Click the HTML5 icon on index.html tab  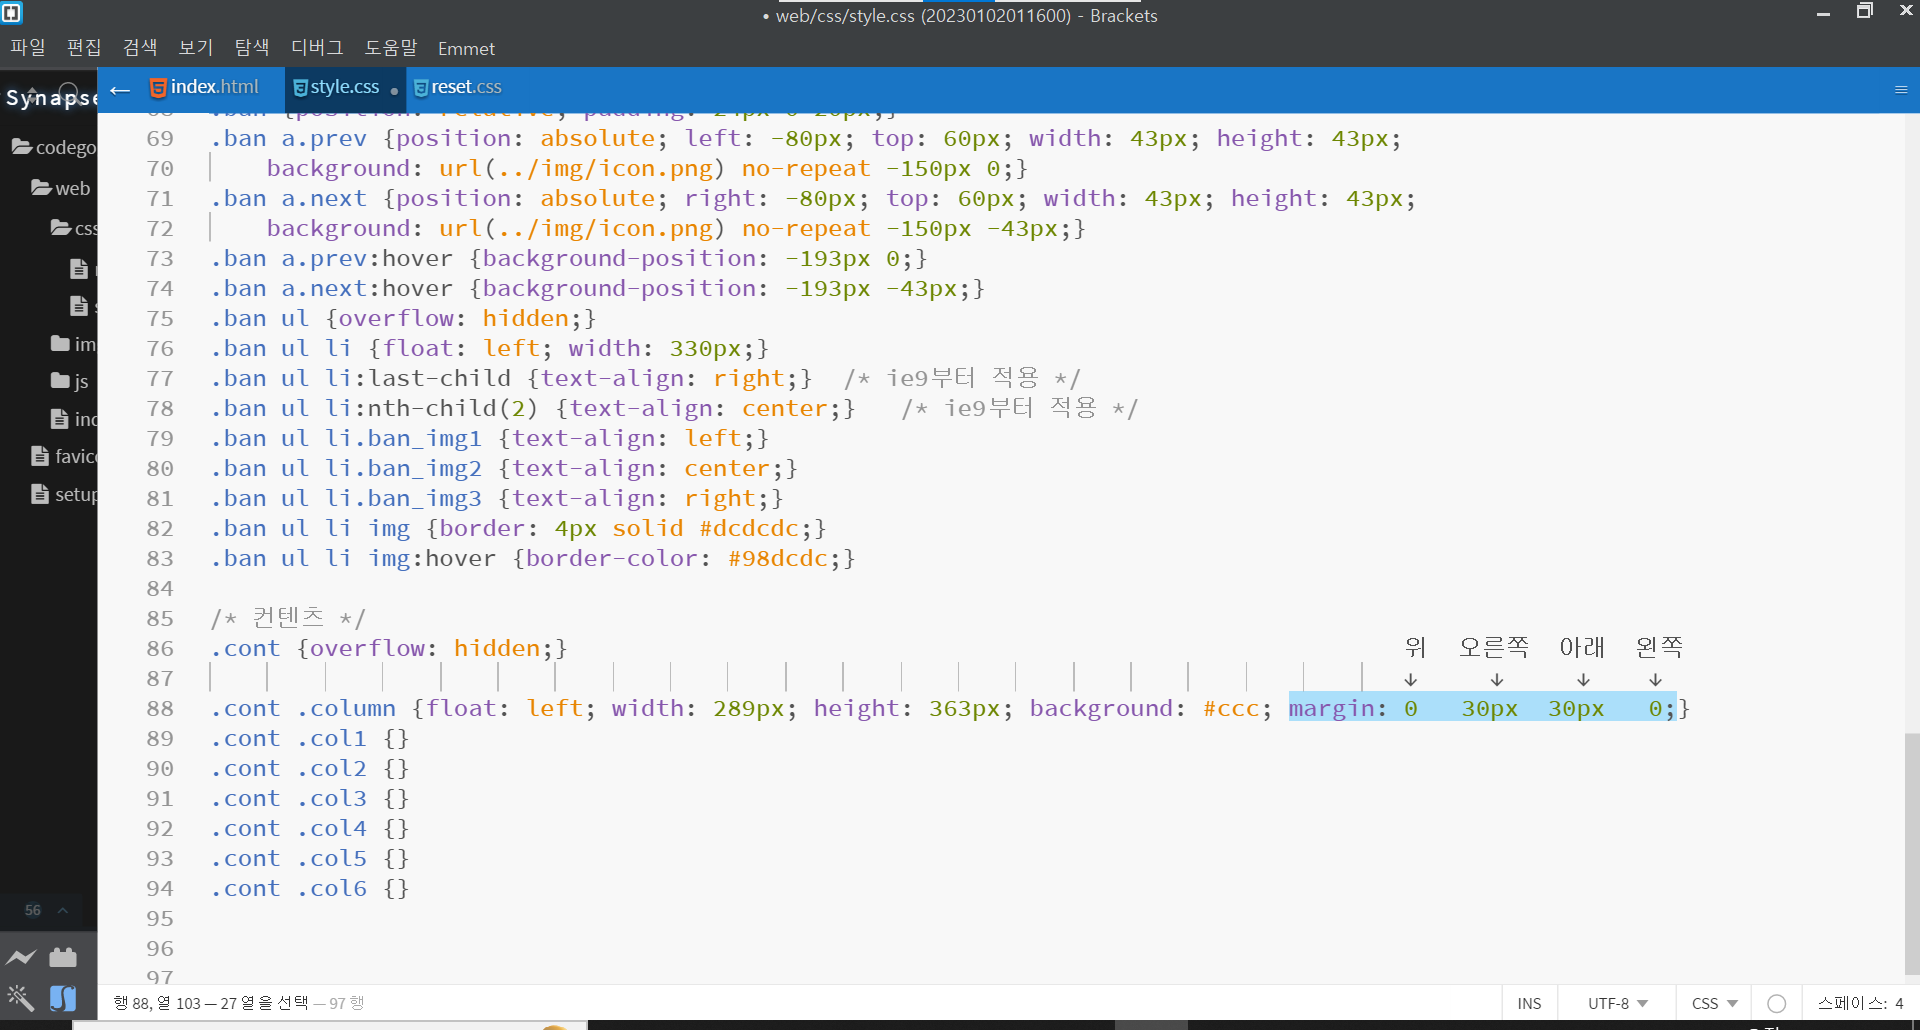pos(158,88)
